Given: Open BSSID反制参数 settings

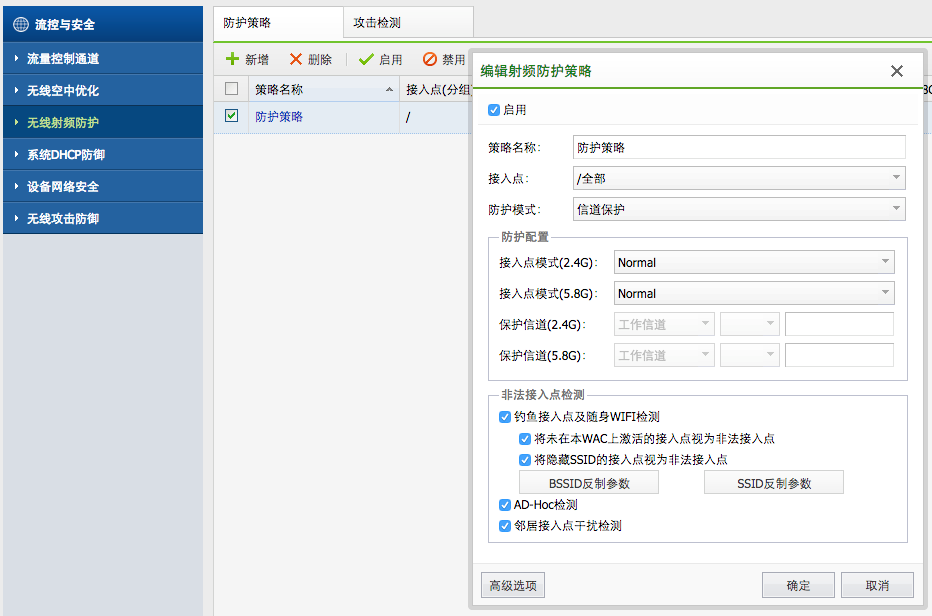Looking at the screenshot, I should [589, 483].
